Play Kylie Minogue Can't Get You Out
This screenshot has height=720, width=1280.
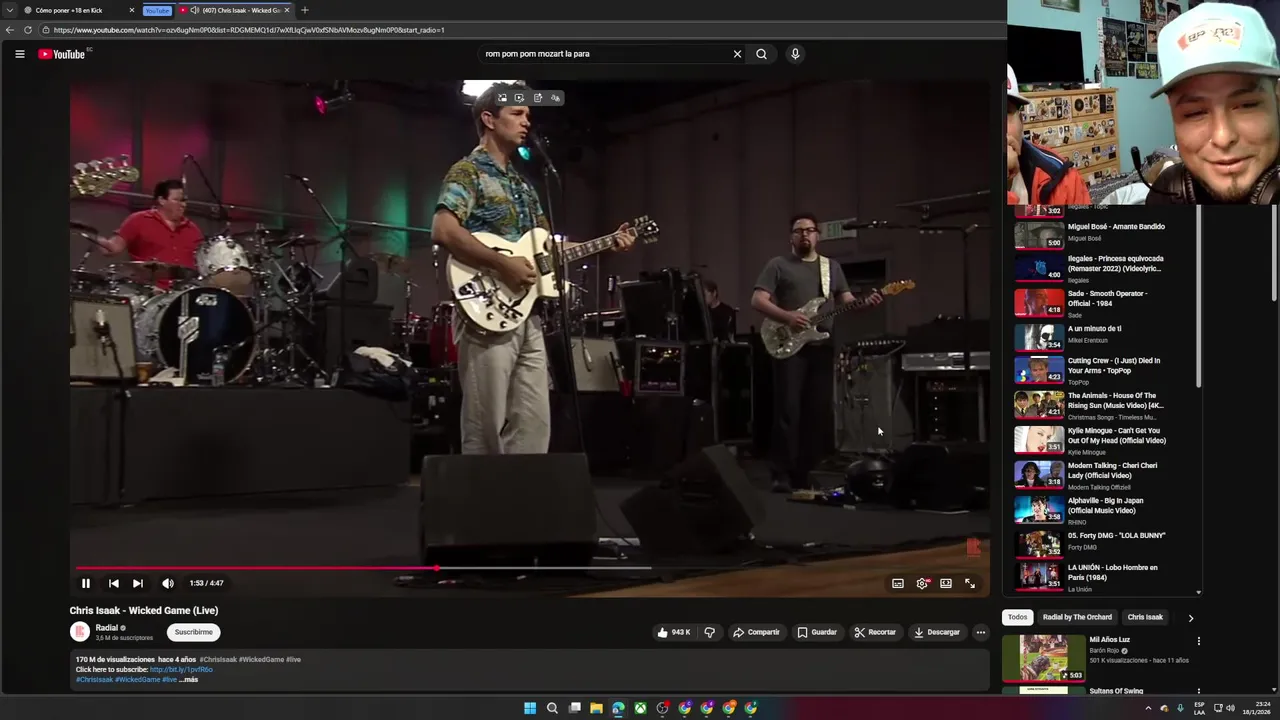[x=1104, y=440]
